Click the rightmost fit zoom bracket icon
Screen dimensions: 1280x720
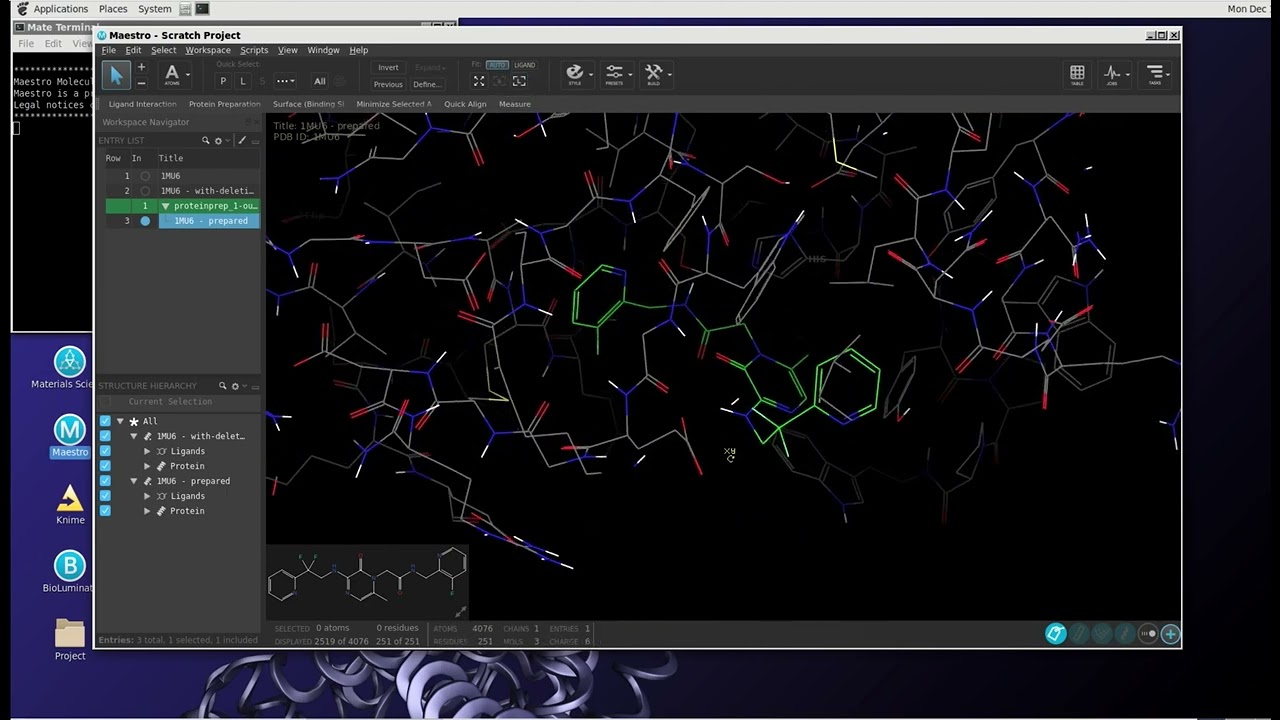pos(519,81)
